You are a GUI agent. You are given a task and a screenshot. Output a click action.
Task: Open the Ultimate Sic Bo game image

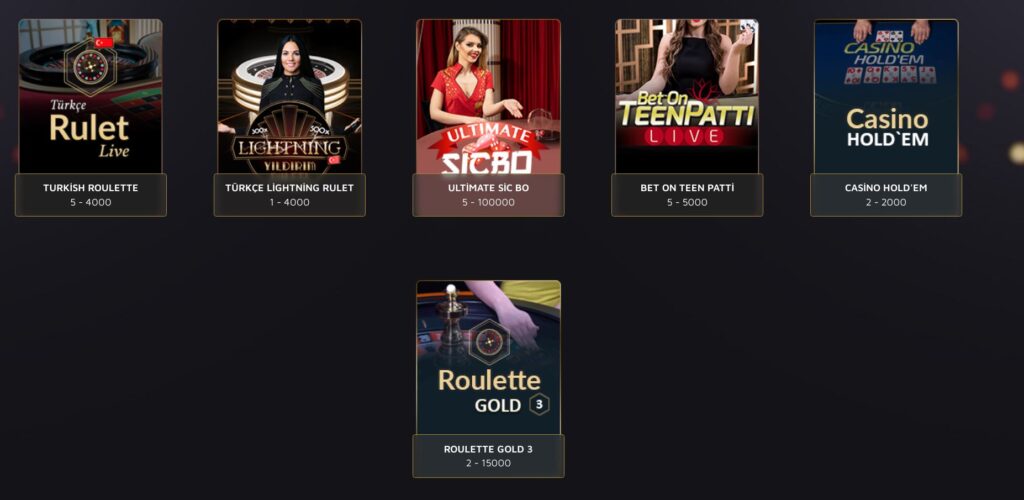pyautogui.click(x=488, y=96)
